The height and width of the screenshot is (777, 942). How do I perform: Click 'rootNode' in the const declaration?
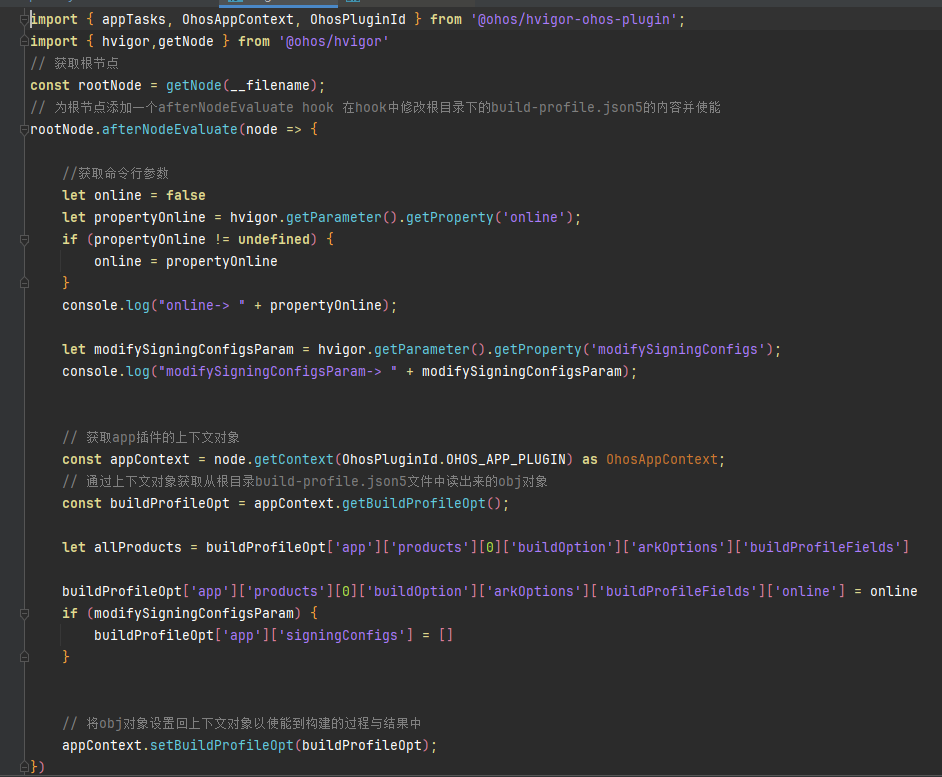pyautogui.click(x=110, y=85)
